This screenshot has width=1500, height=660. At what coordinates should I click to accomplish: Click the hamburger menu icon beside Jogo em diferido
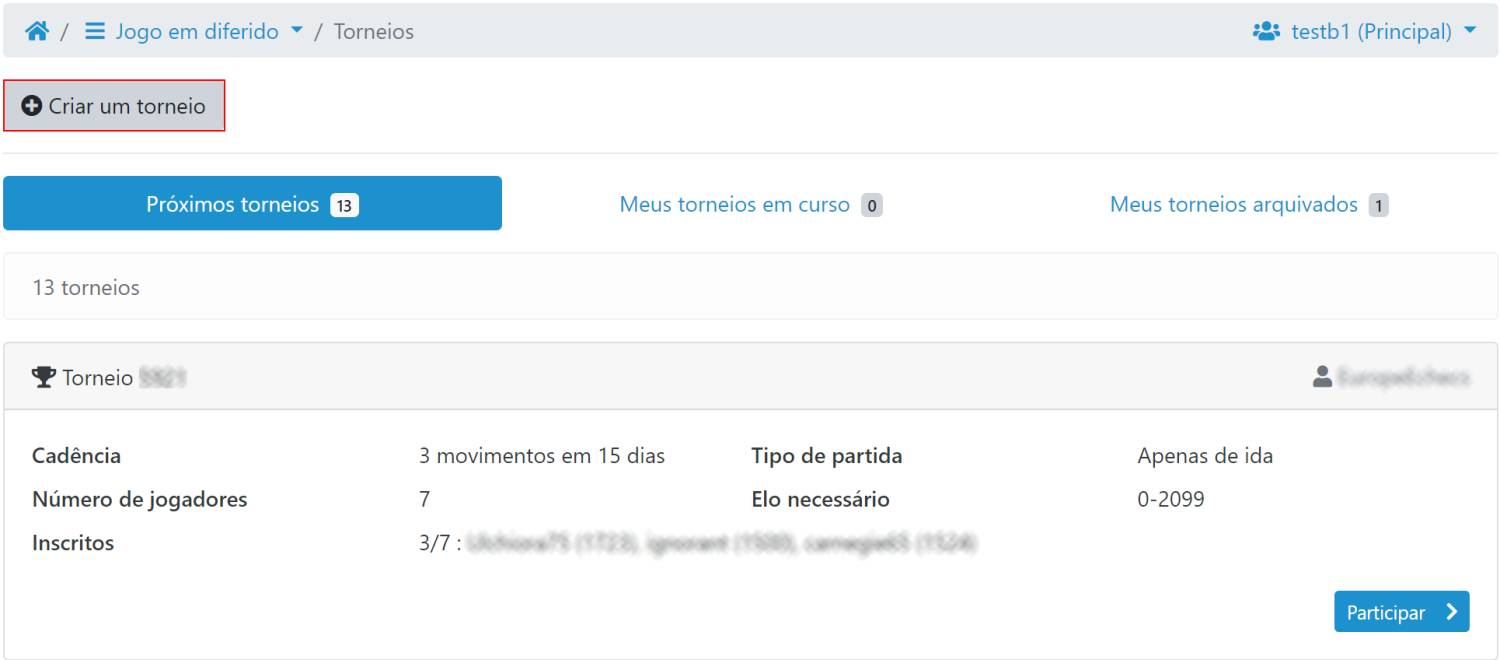point(95,31)
